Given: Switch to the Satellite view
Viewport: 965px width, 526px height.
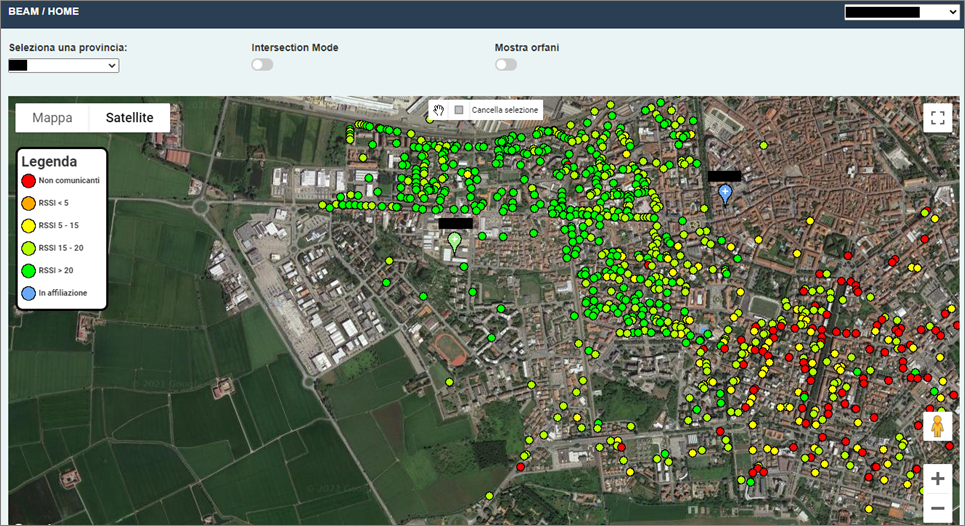Looking at the screenshot, I should click(x=129, y=117).
